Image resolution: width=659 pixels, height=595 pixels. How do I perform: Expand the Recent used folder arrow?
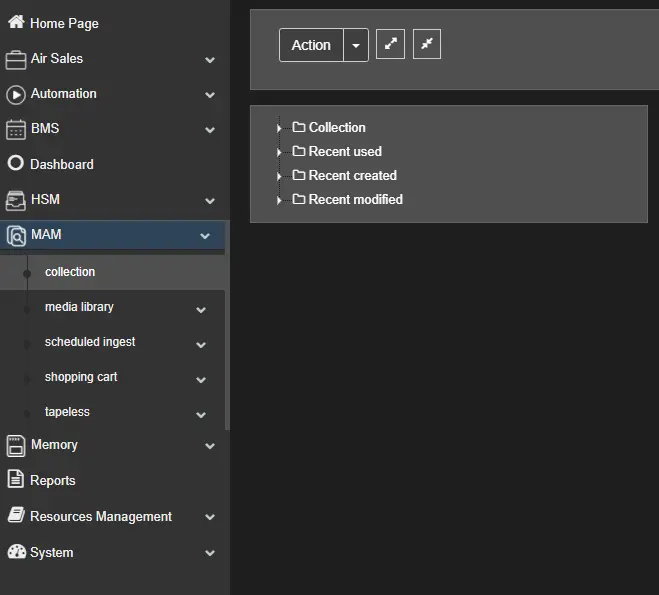280,152
